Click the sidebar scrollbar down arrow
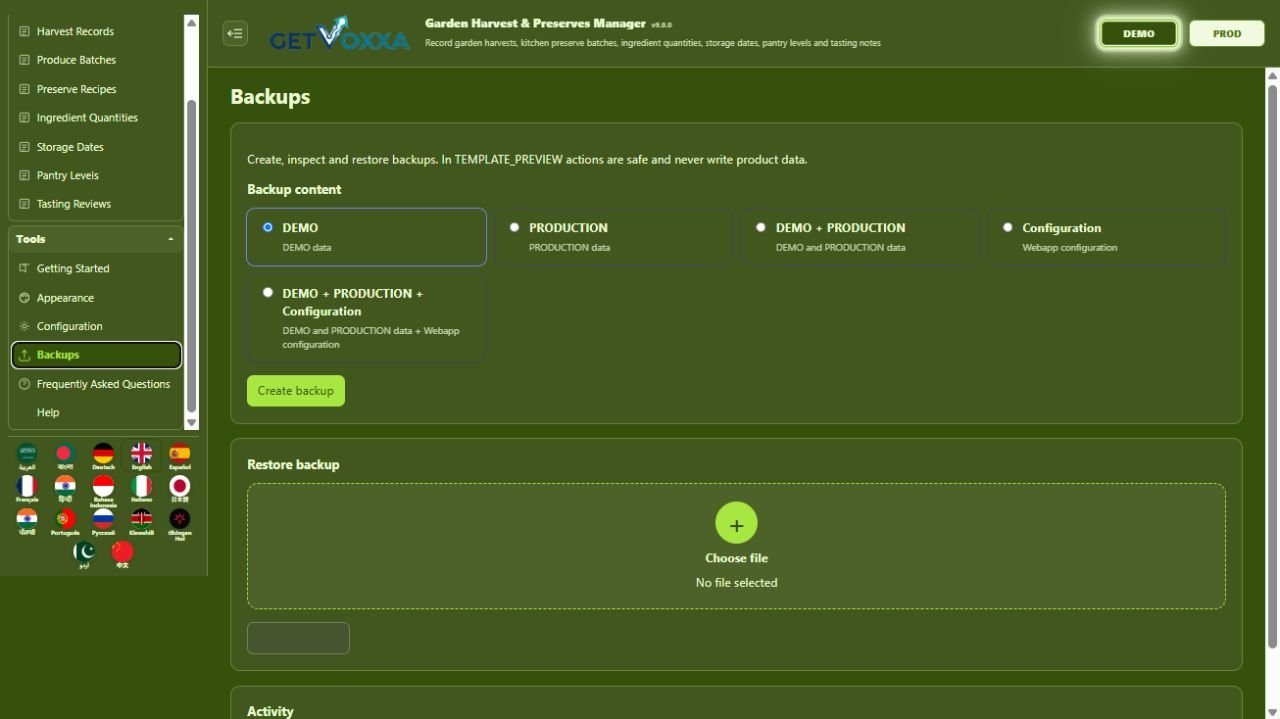 point(192,423)
